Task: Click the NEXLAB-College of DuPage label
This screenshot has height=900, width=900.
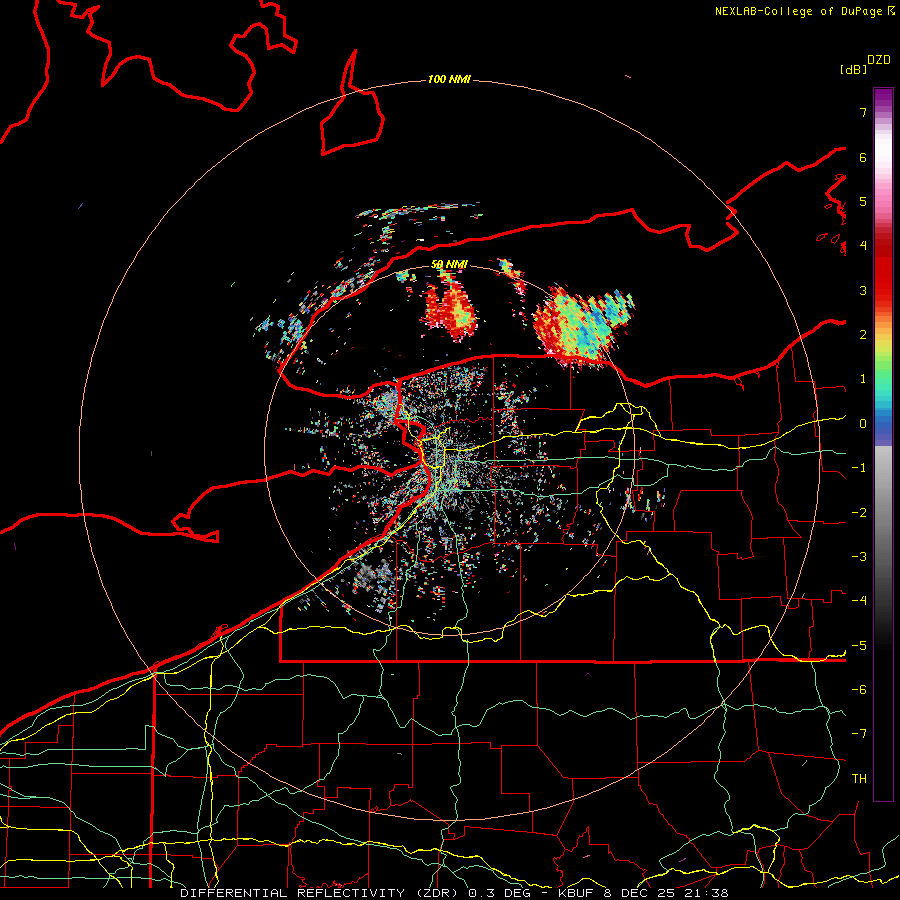Action: pyautogui.click(x=800, y=11)
